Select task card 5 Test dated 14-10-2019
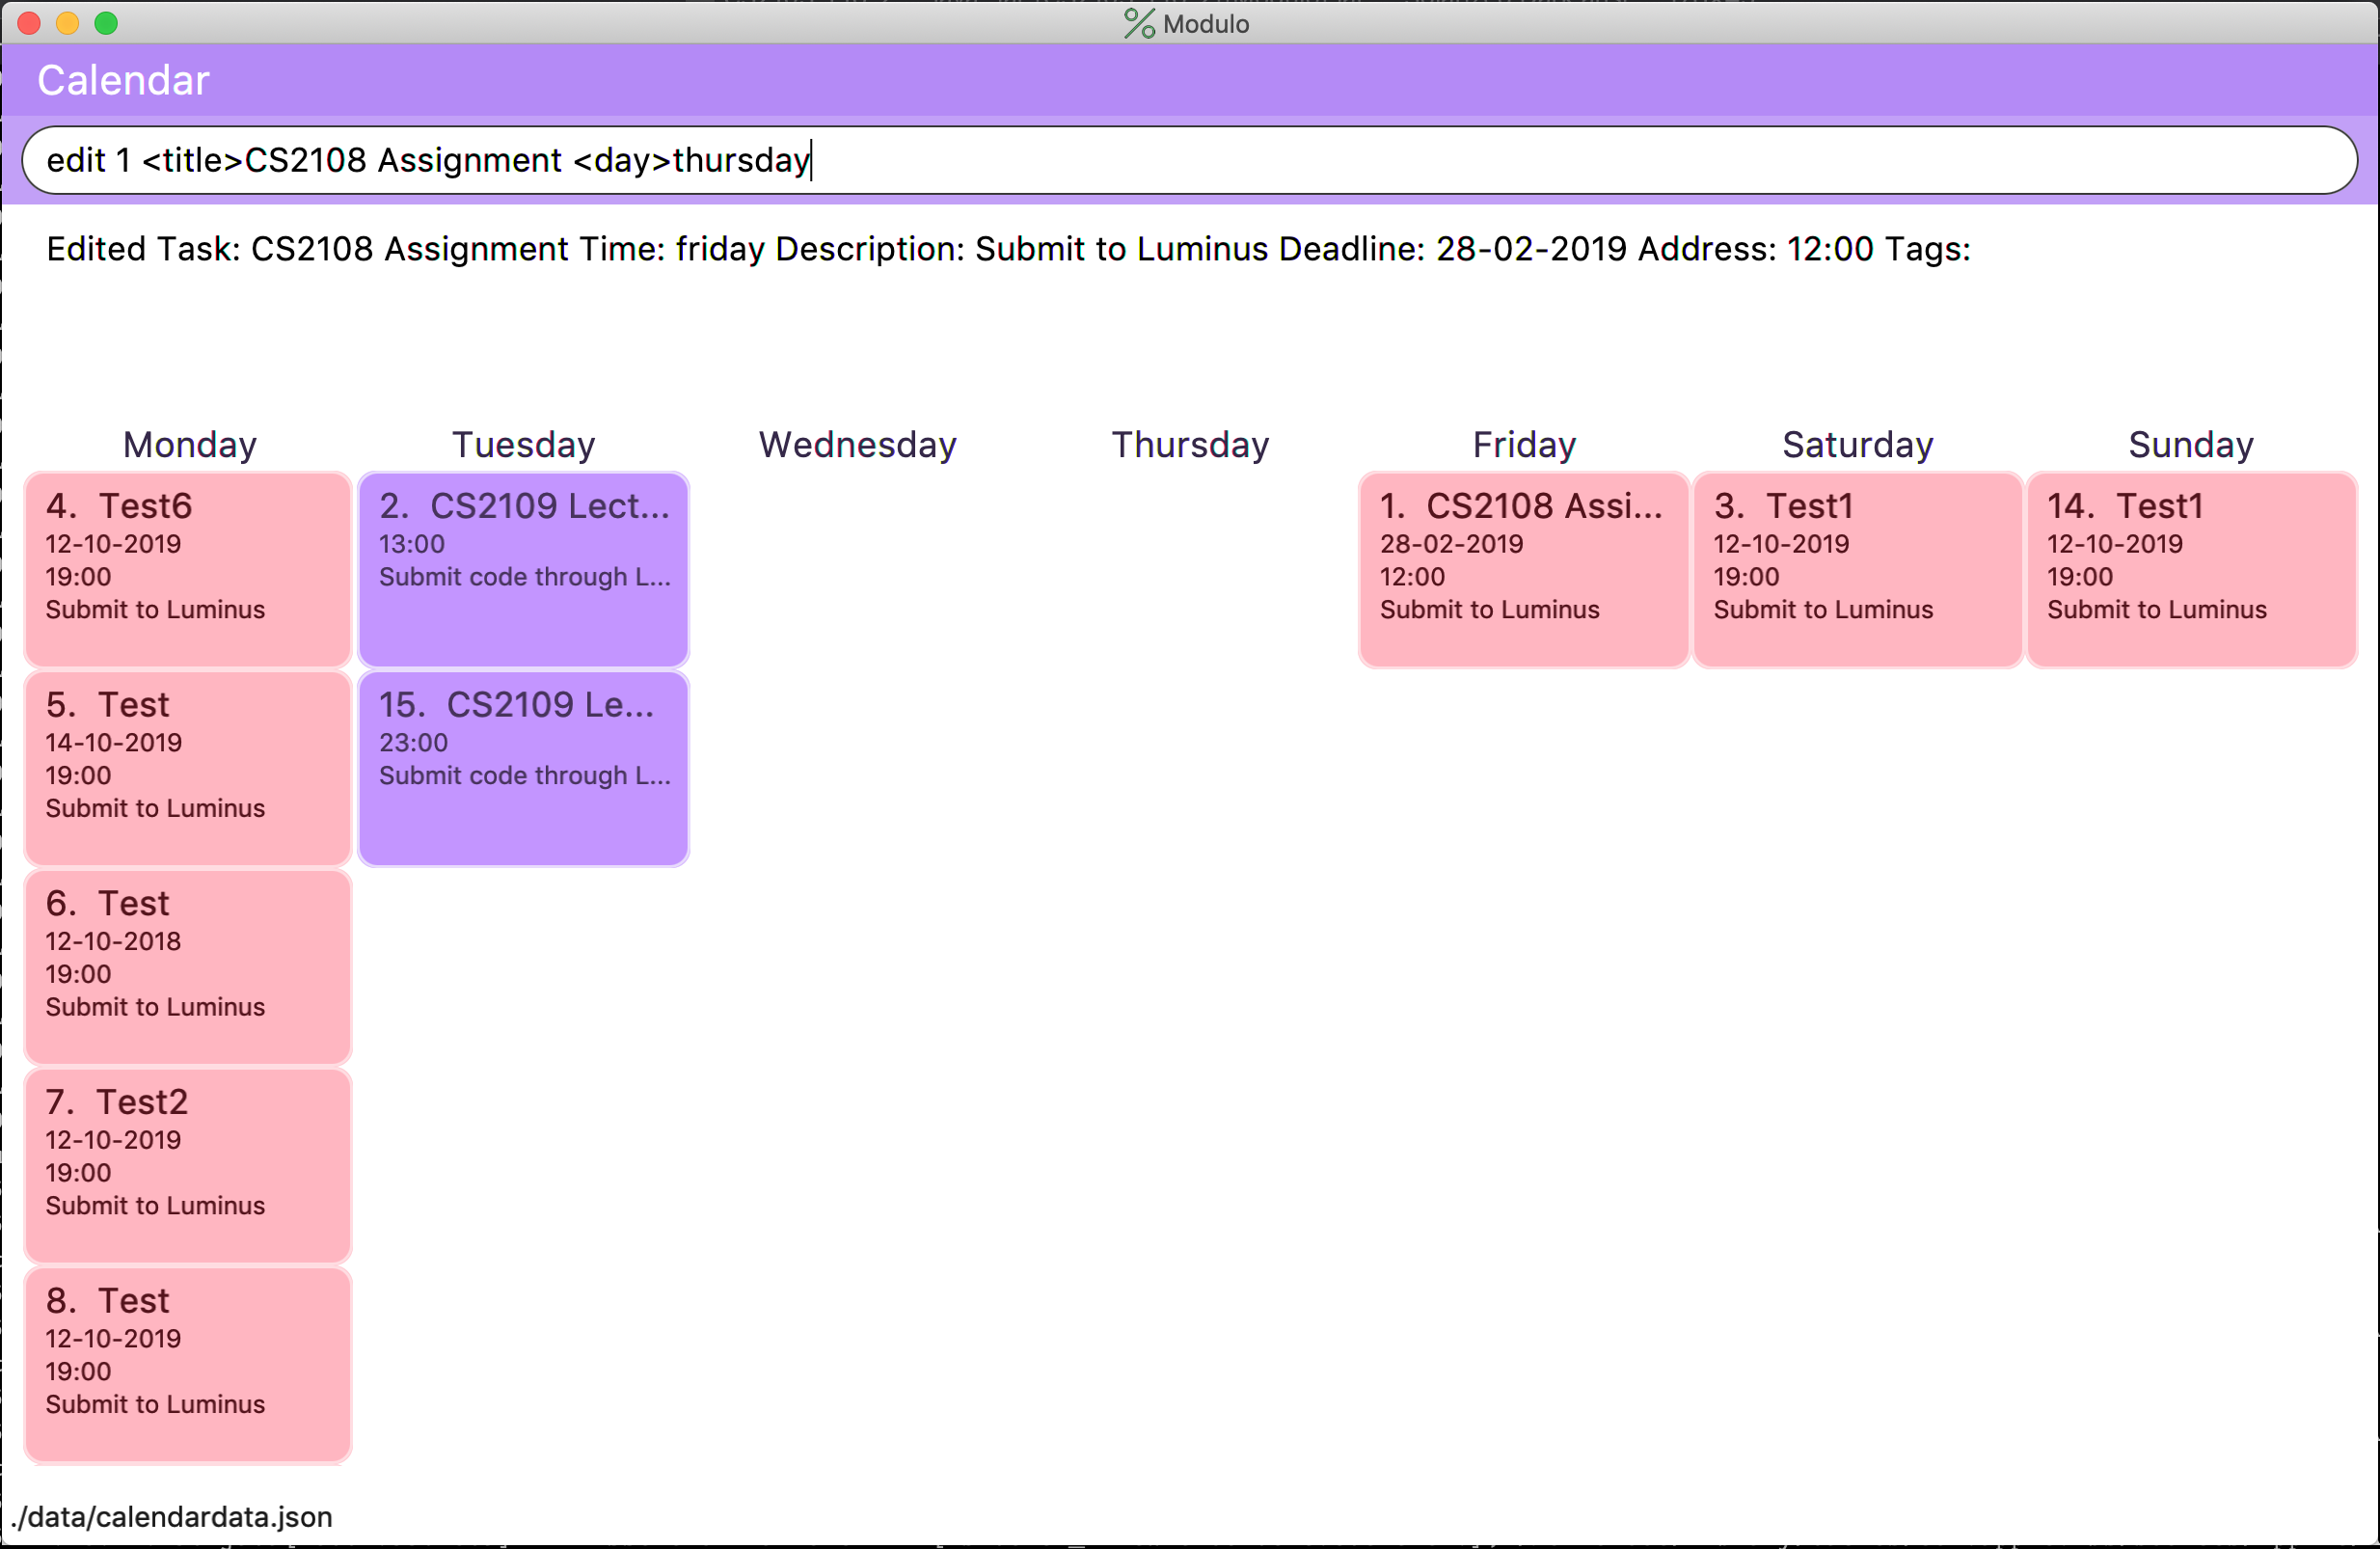 [188, 767]
